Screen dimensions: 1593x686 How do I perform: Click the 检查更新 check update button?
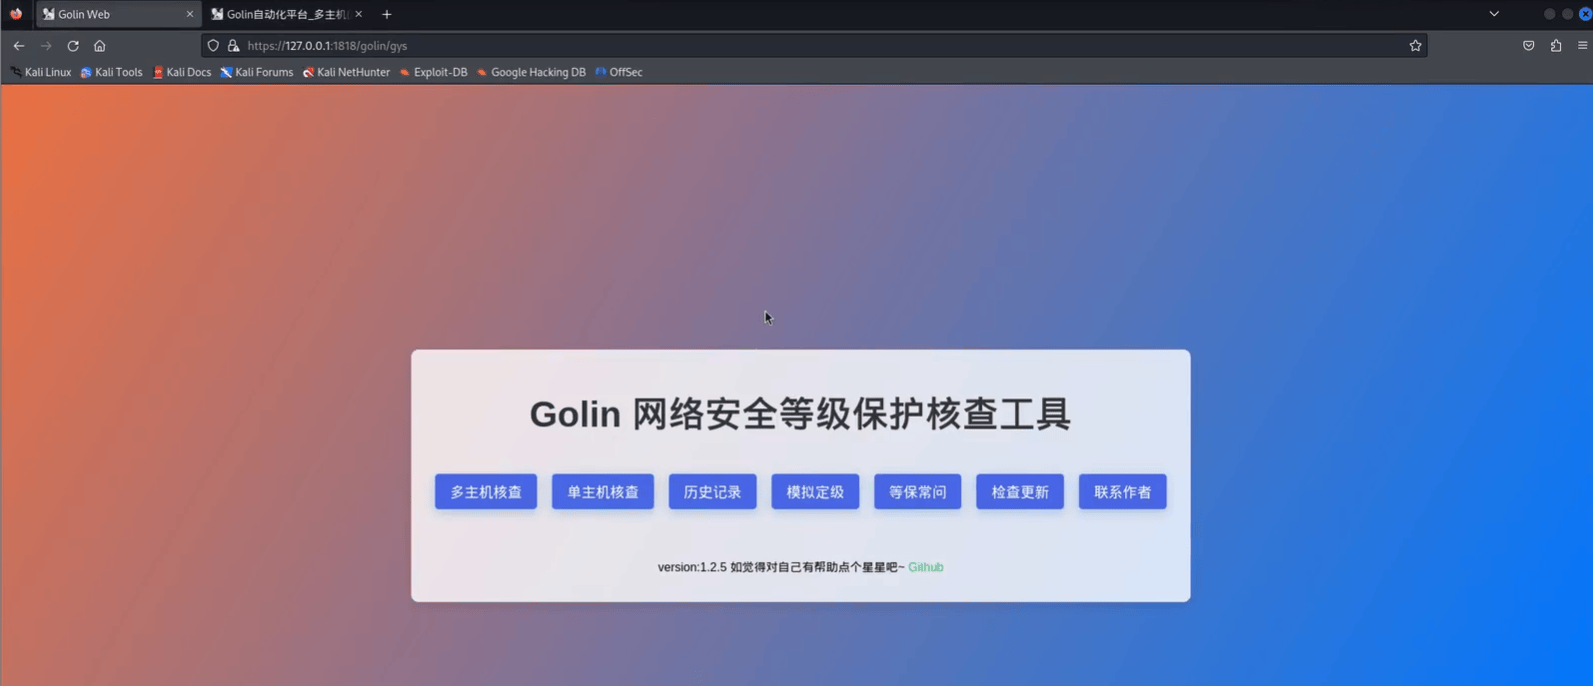click(x=1020, y=492)
